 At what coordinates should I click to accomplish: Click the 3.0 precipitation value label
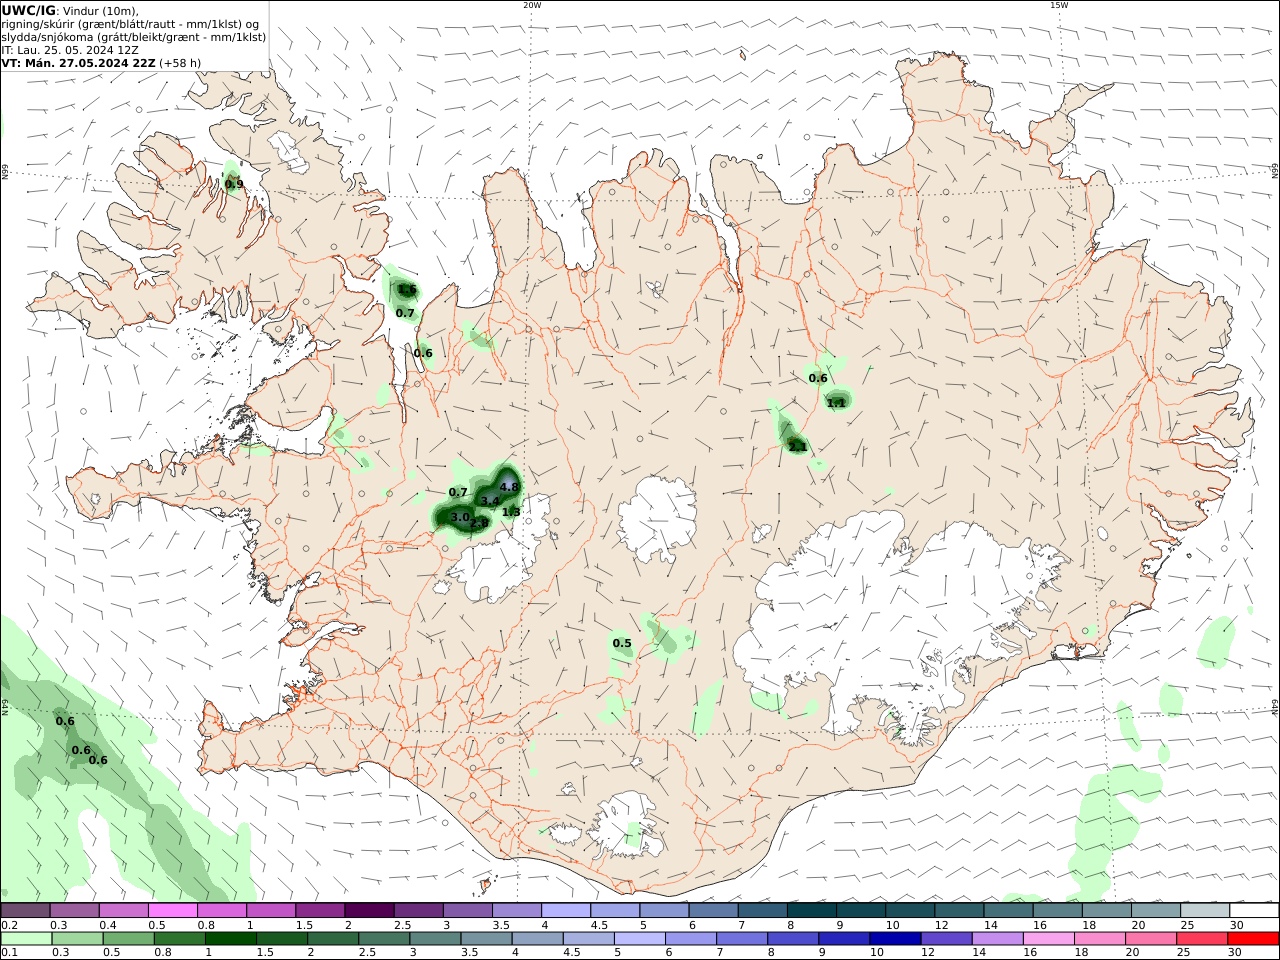[x=460, y=517]
